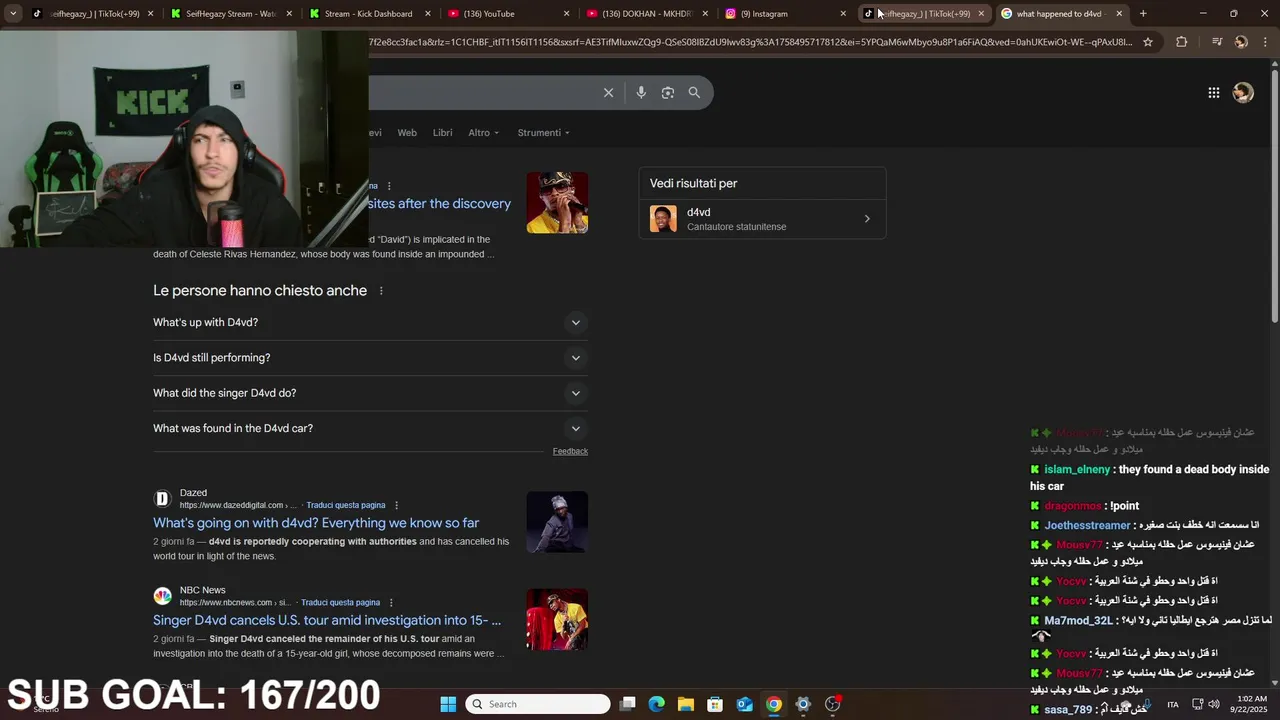Click the Chrome address bar URL
This screenshot has width=1280, height=720.
coord(750,42)
